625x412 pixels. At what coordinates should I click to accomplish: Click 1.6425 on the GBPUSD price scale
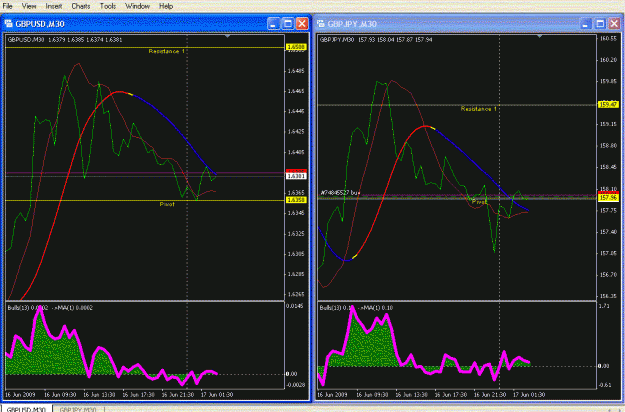coord(296,131)
